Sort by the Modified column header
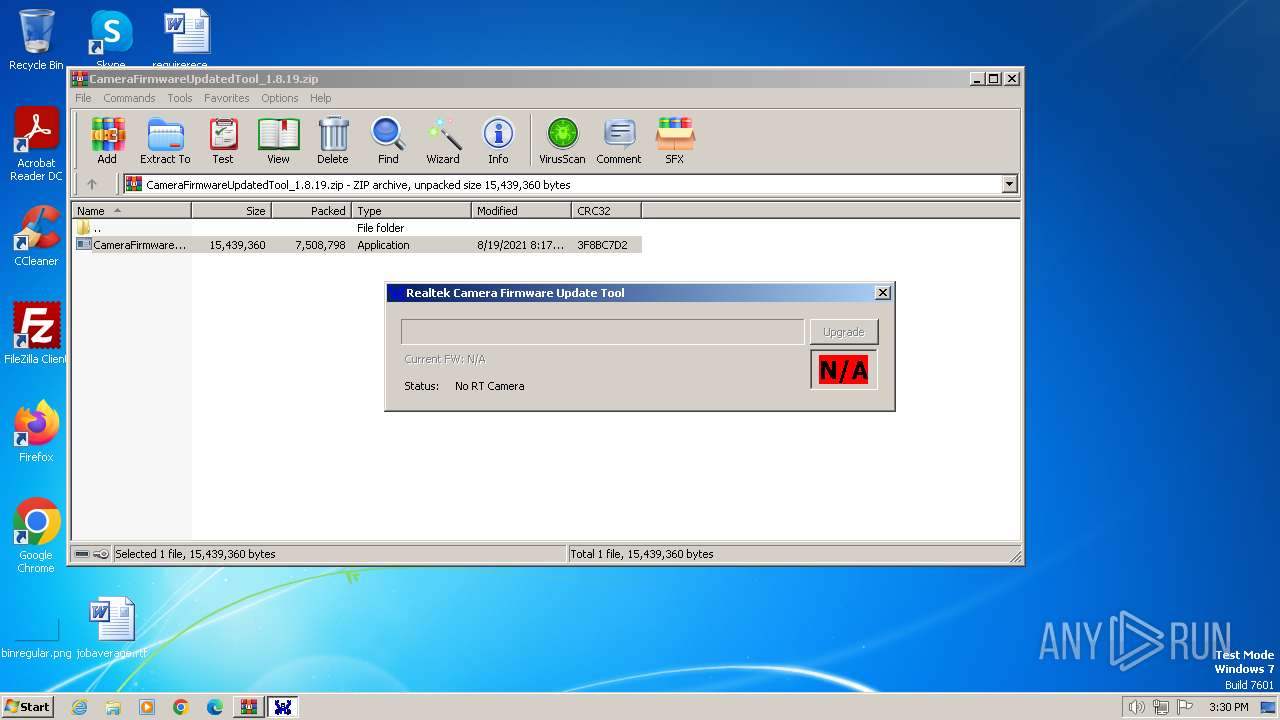Viewport: 1280px width, 720px height. [x=521, y=210]
